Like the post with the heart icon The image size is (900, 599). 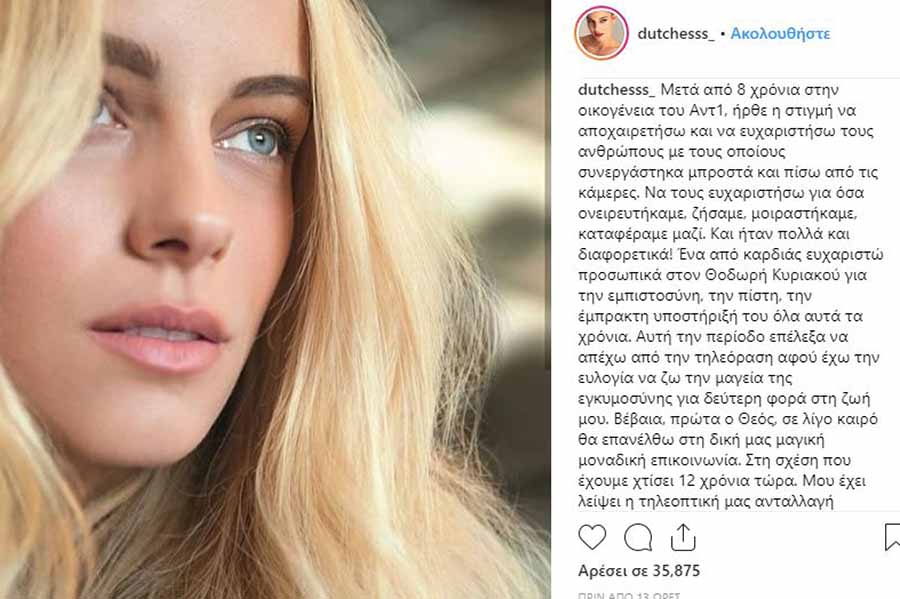[x=592, y=537]
